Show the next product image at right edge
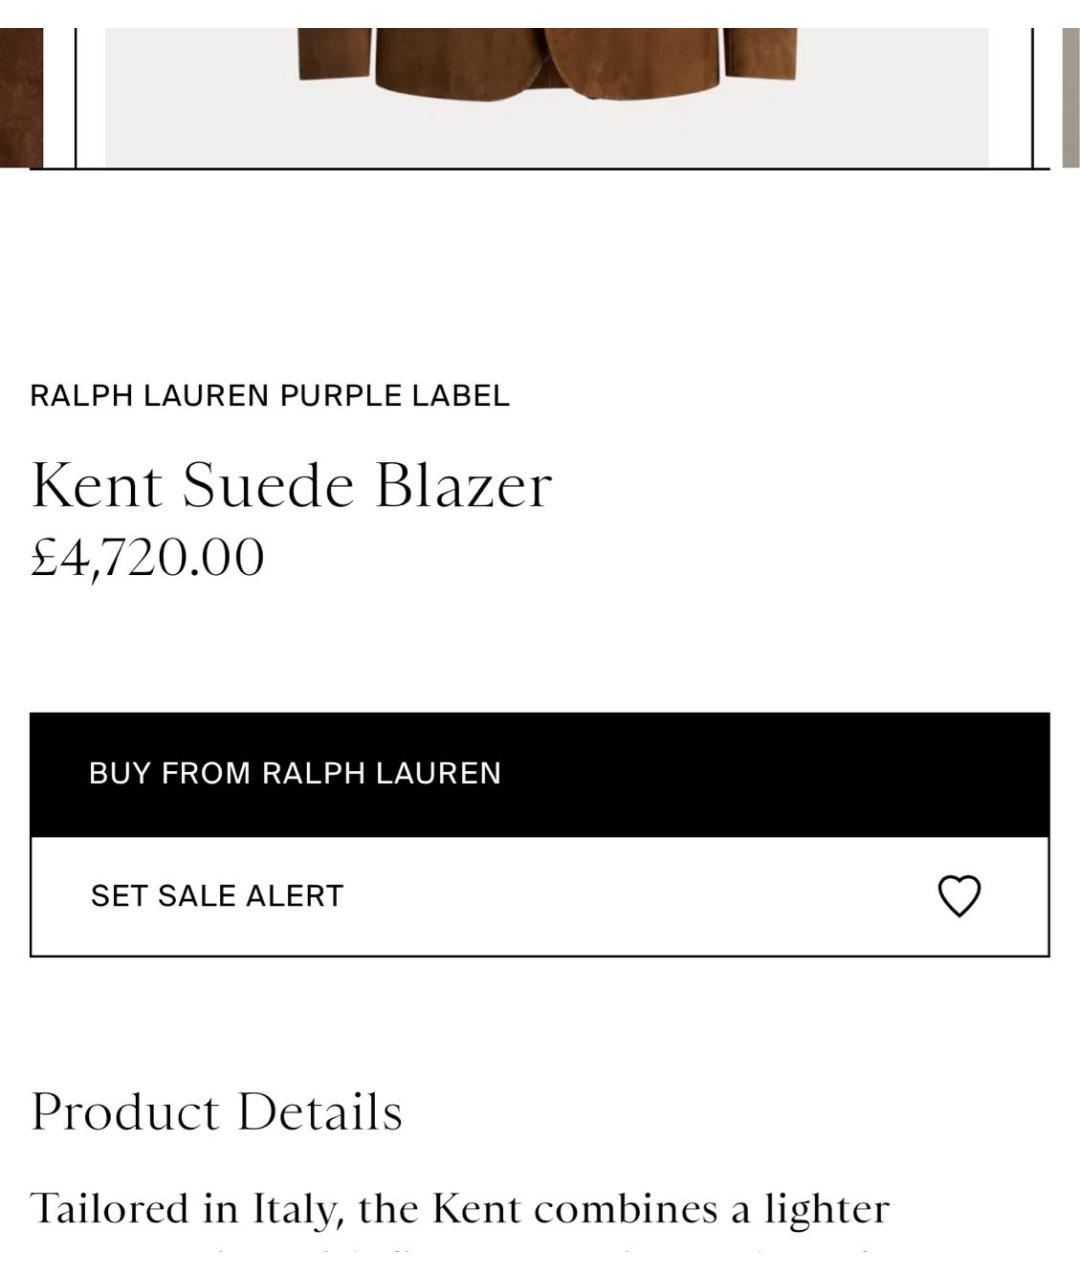The height and width of the screenshot is (1280, 1080). (x=1069, y=97)
